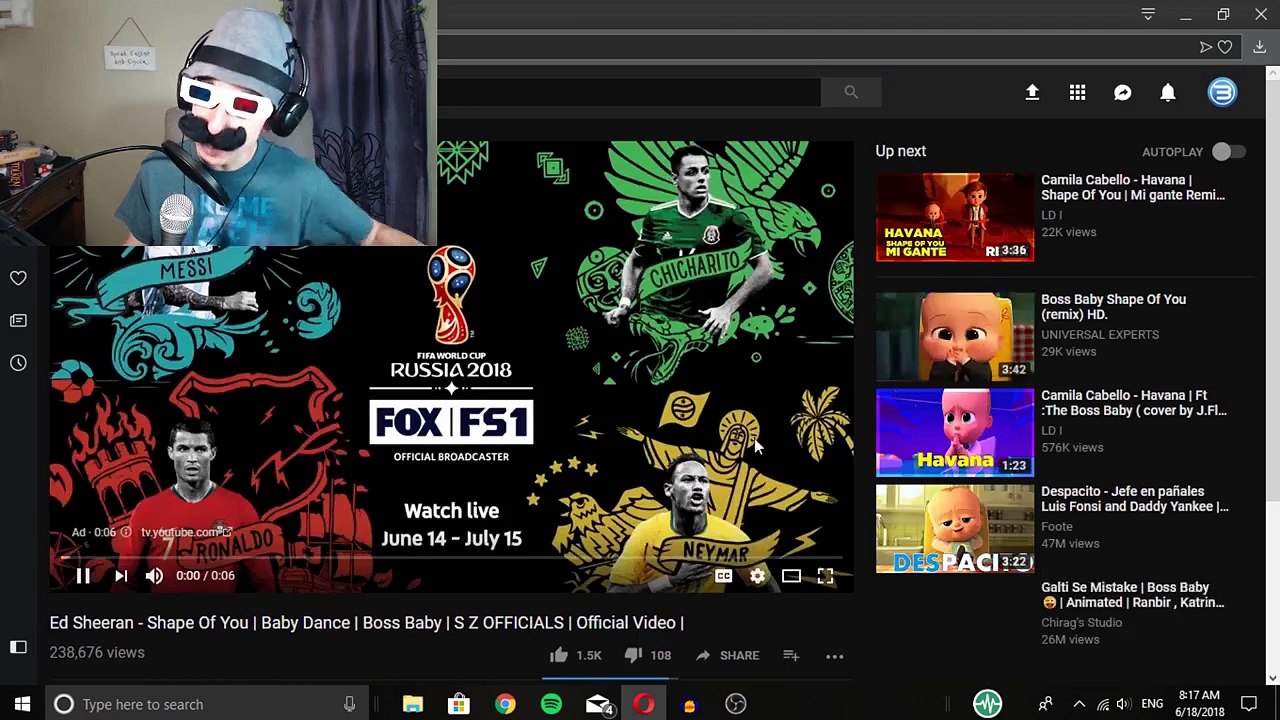The height and width of the screenshot is (720, 1280).
Task: Open 'Galti Se Mistake | Boss Baby' title
Action: pos(1132,595)
